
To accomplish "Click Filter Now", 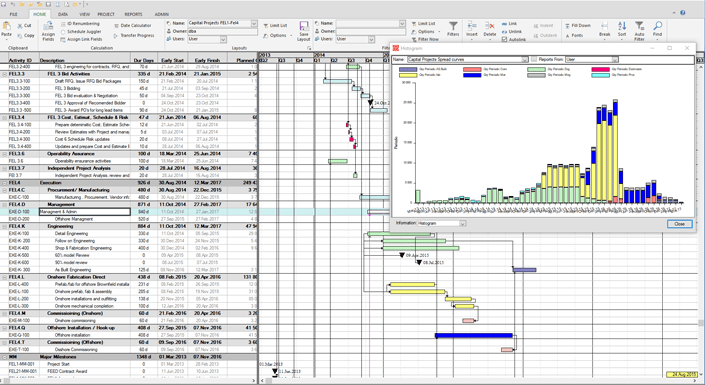I will click(424, 39).
